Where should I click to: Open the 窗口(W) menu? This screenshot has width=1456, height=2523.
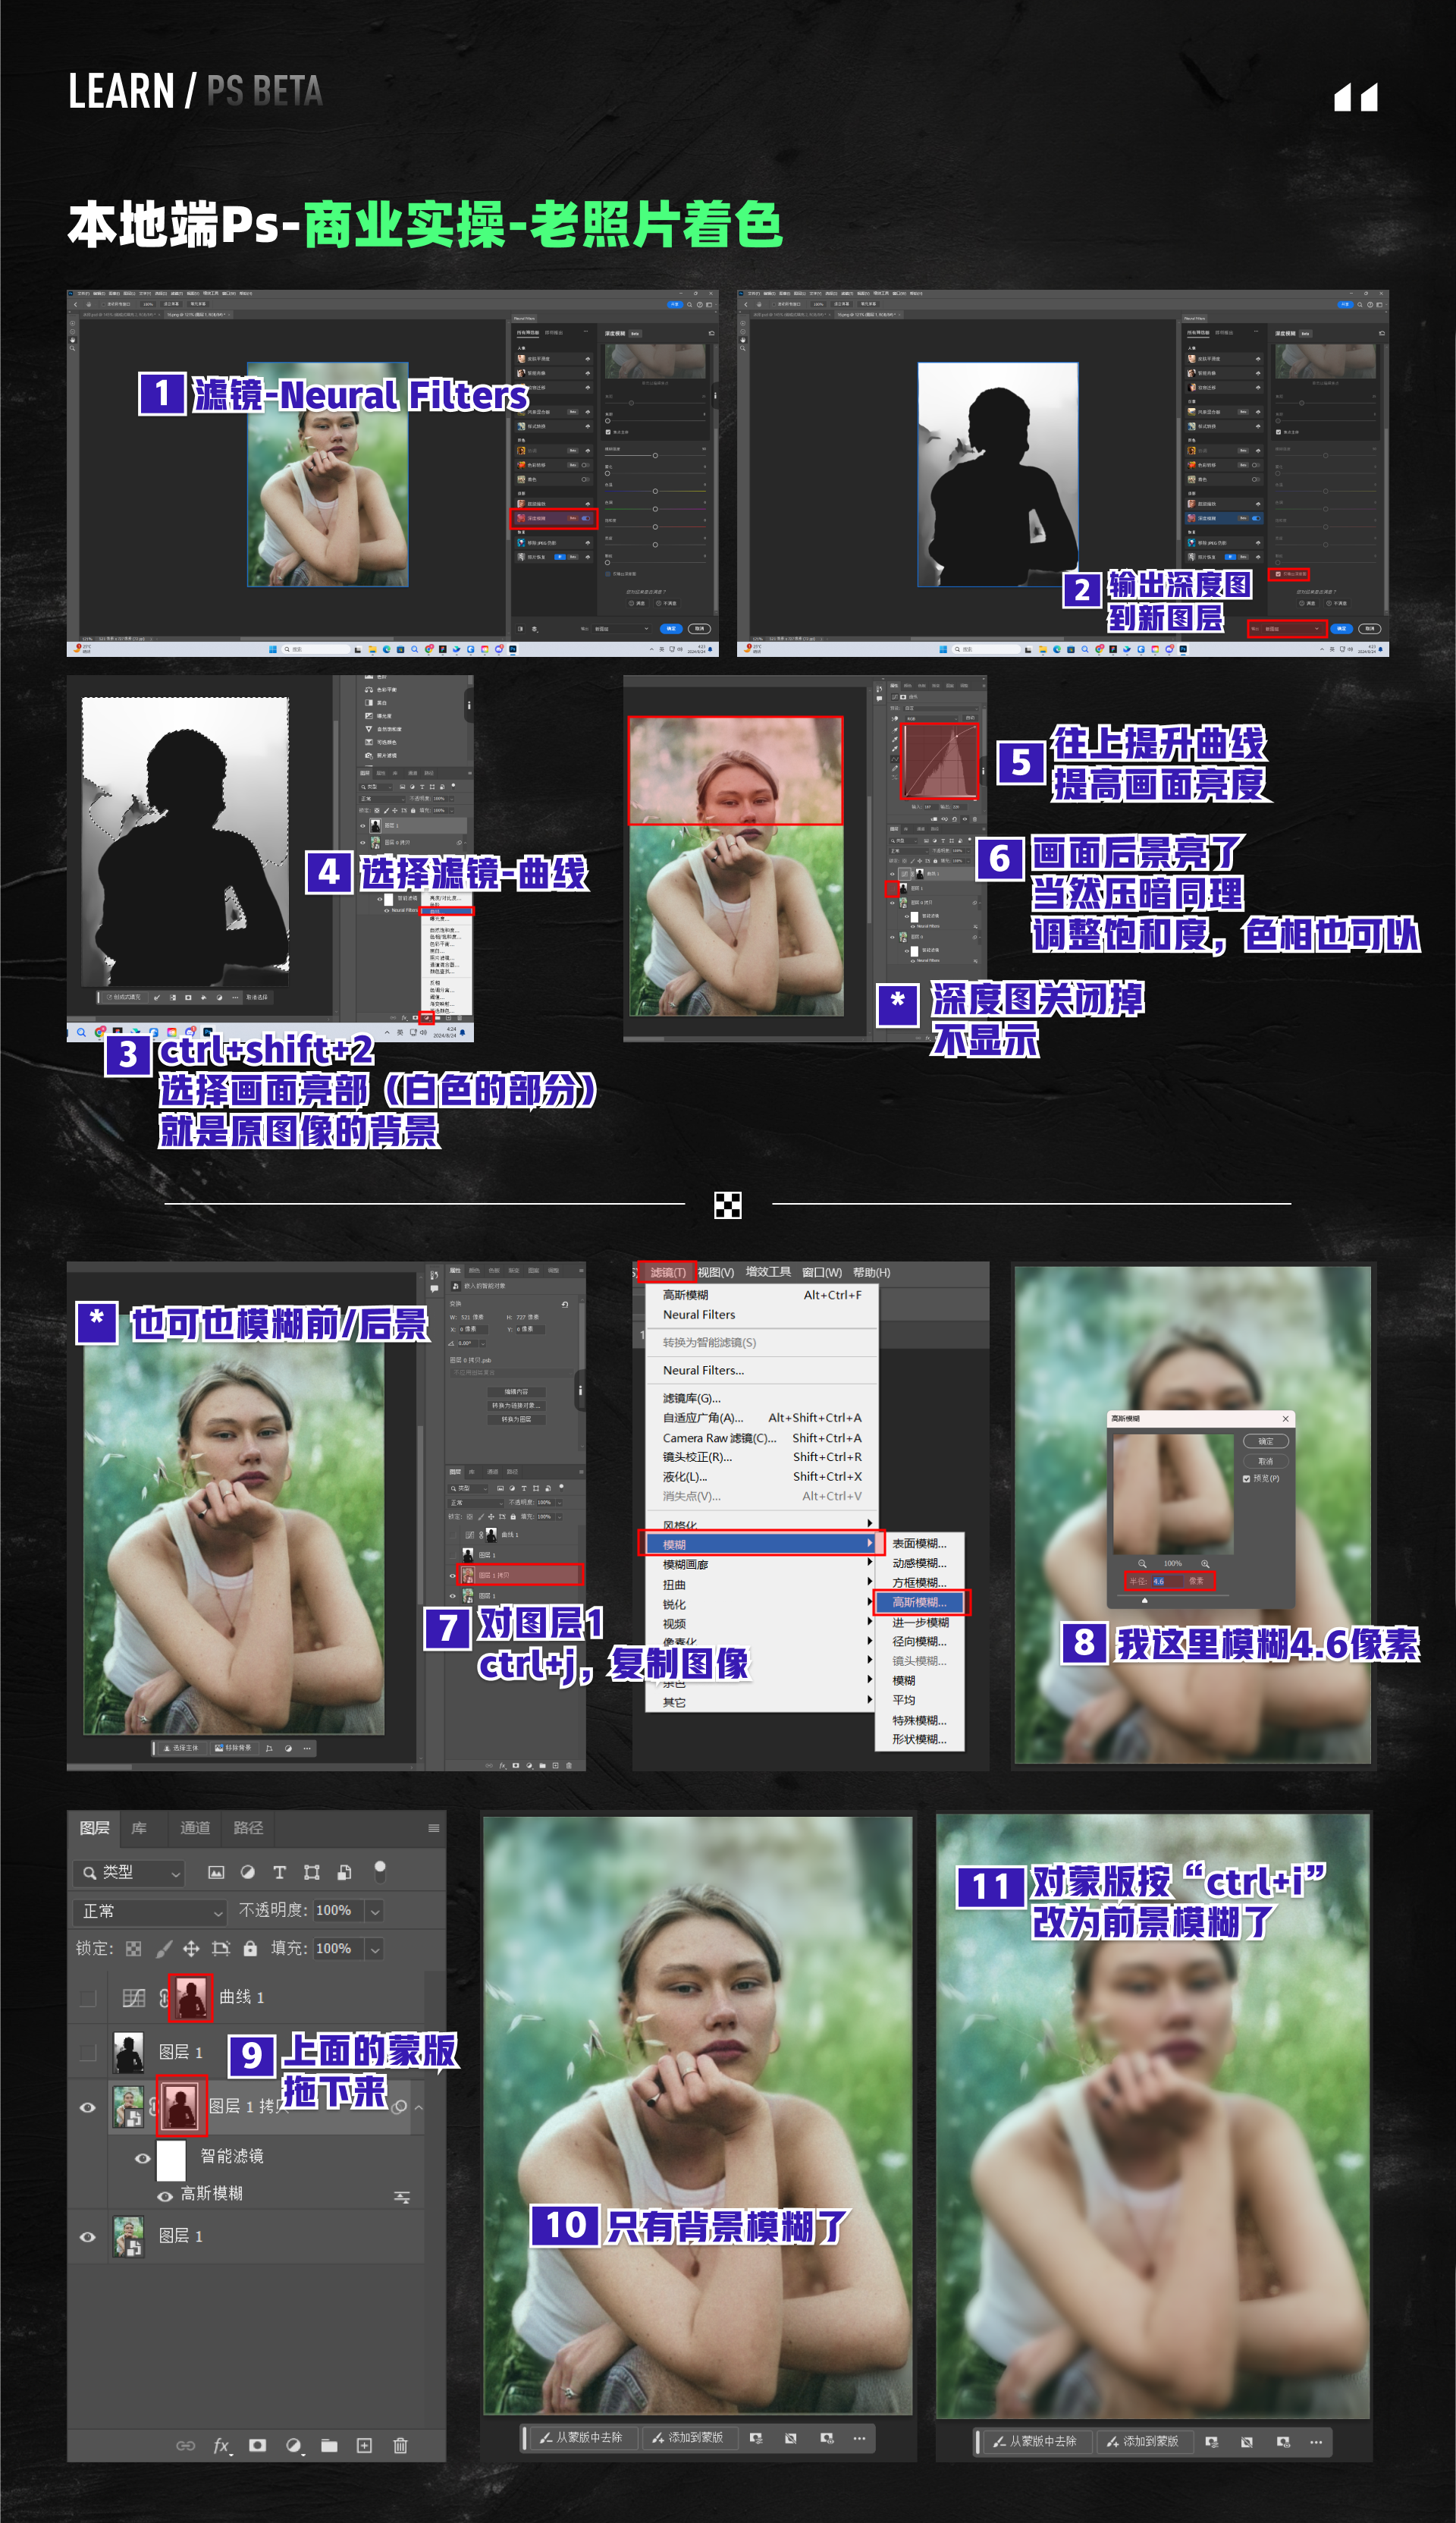821,1273
